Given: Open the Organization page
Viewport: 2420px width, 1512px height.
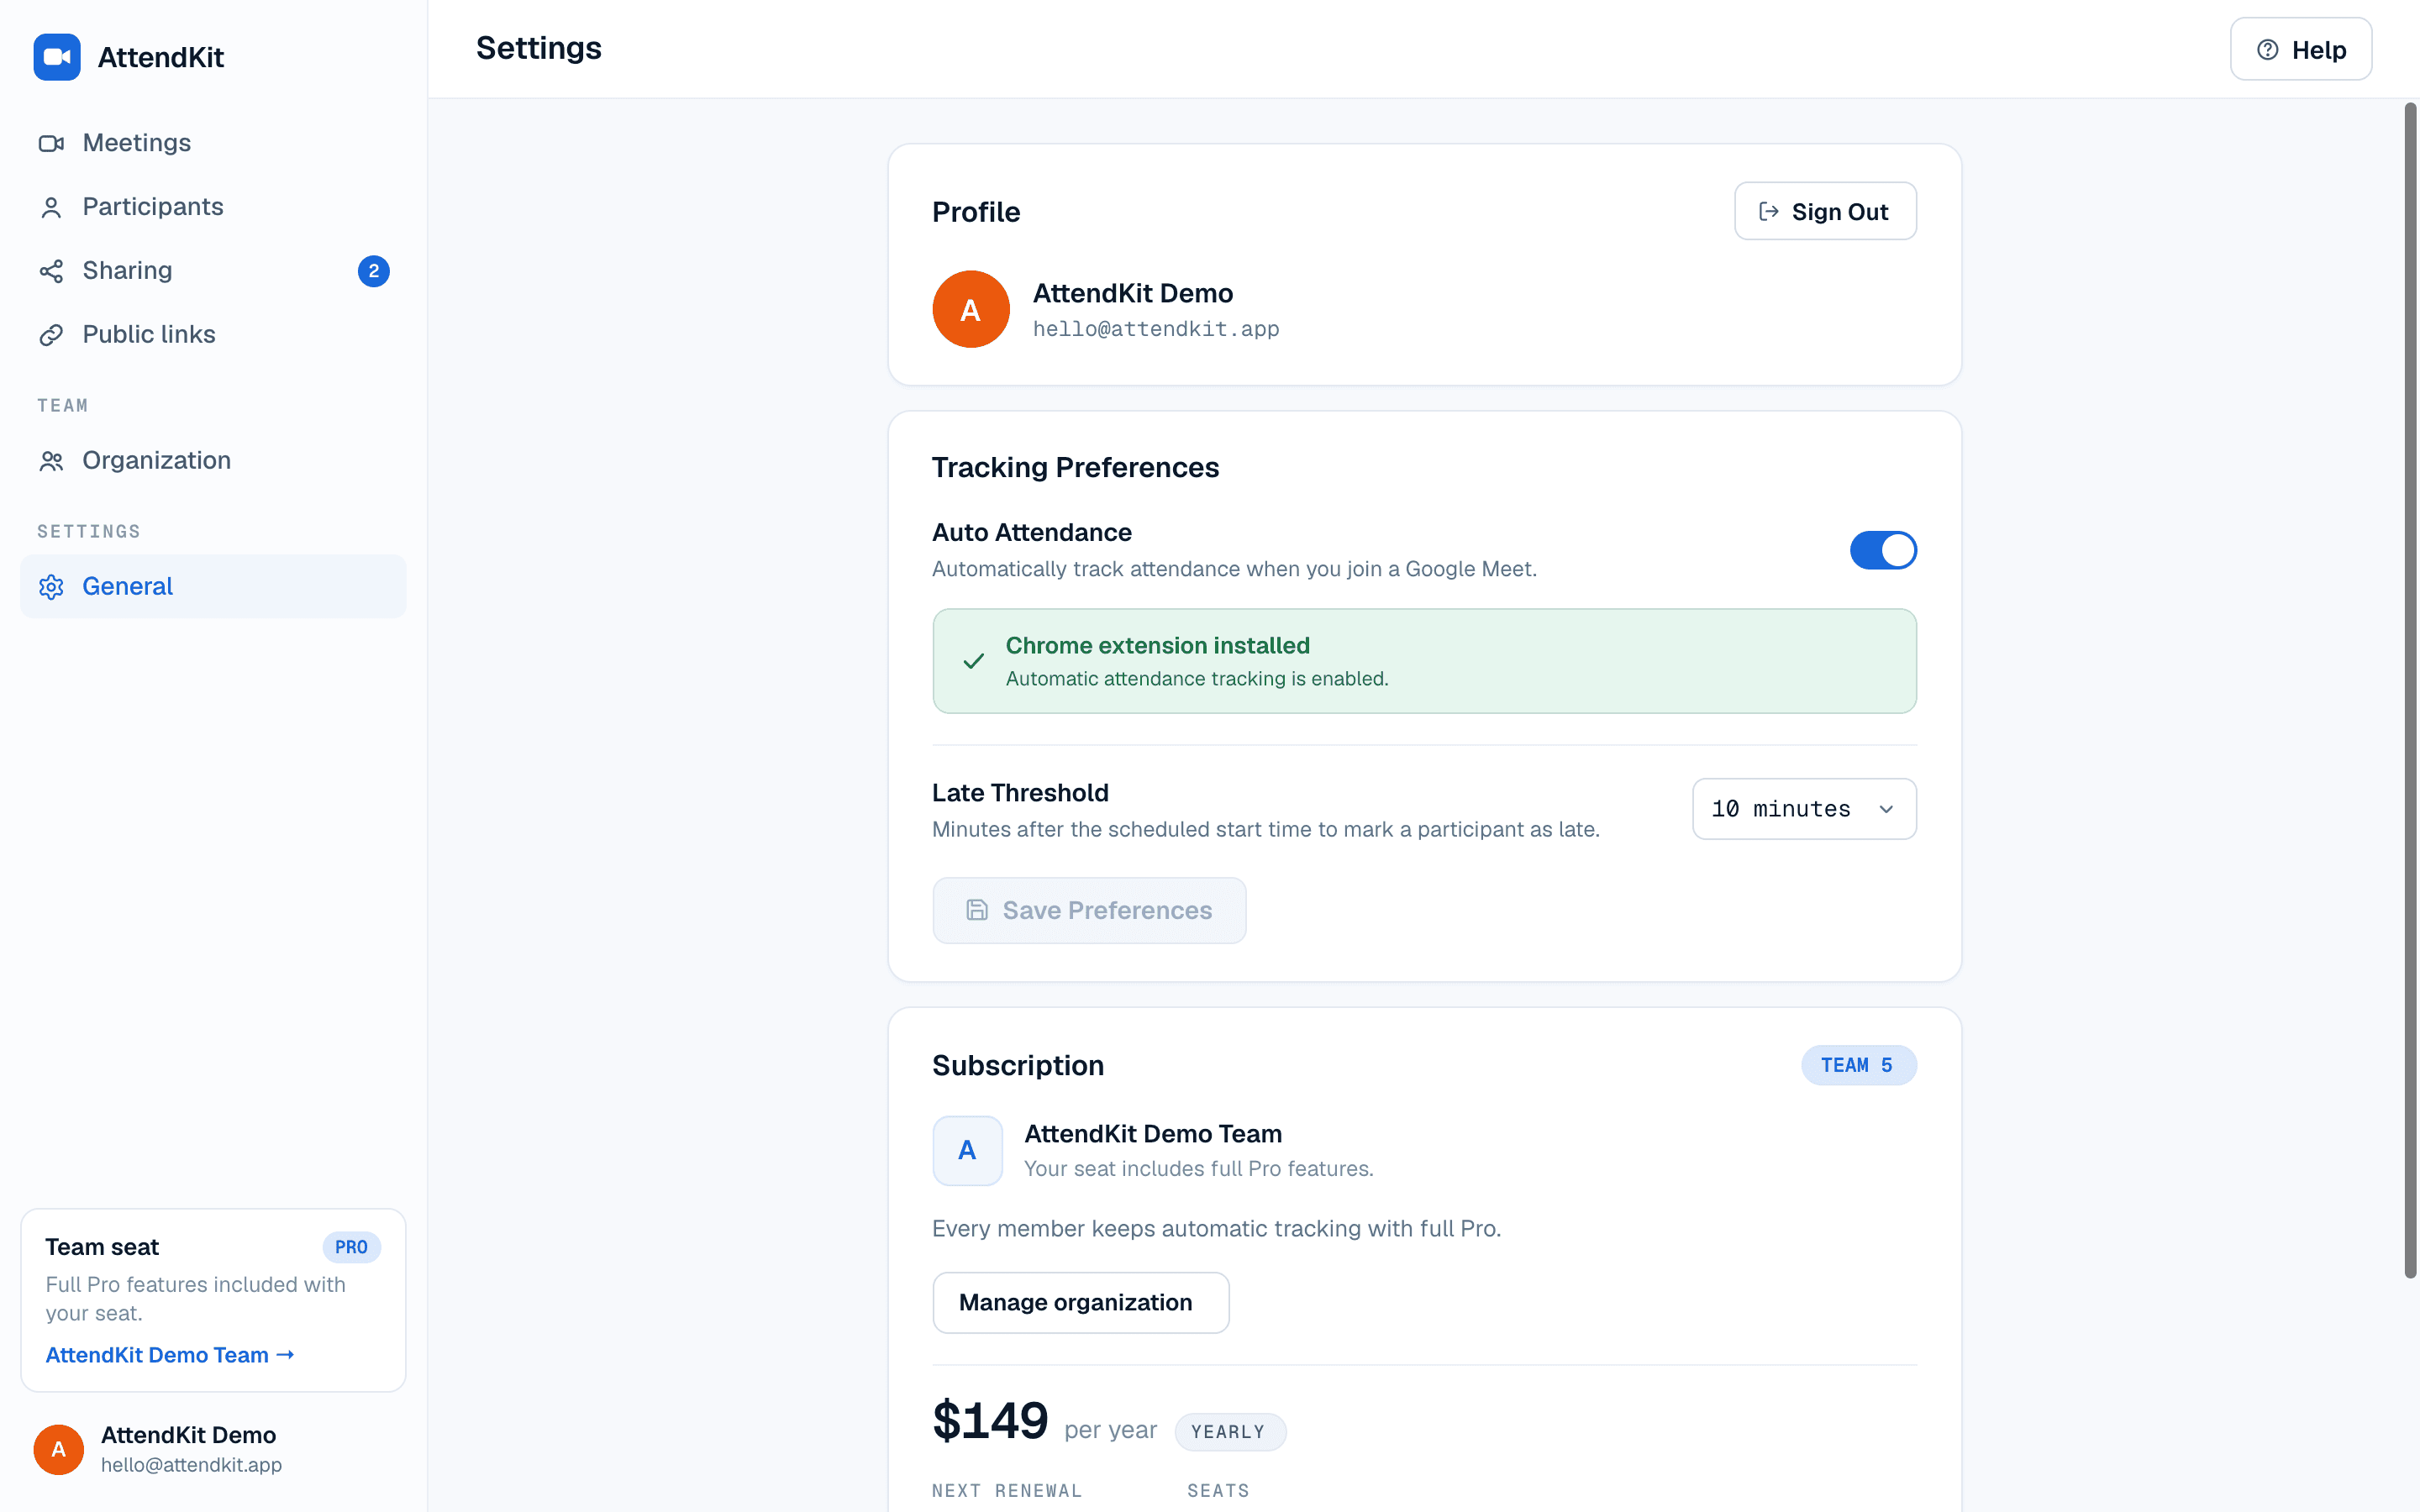Looking at the screenshot, I should (213, 461).
